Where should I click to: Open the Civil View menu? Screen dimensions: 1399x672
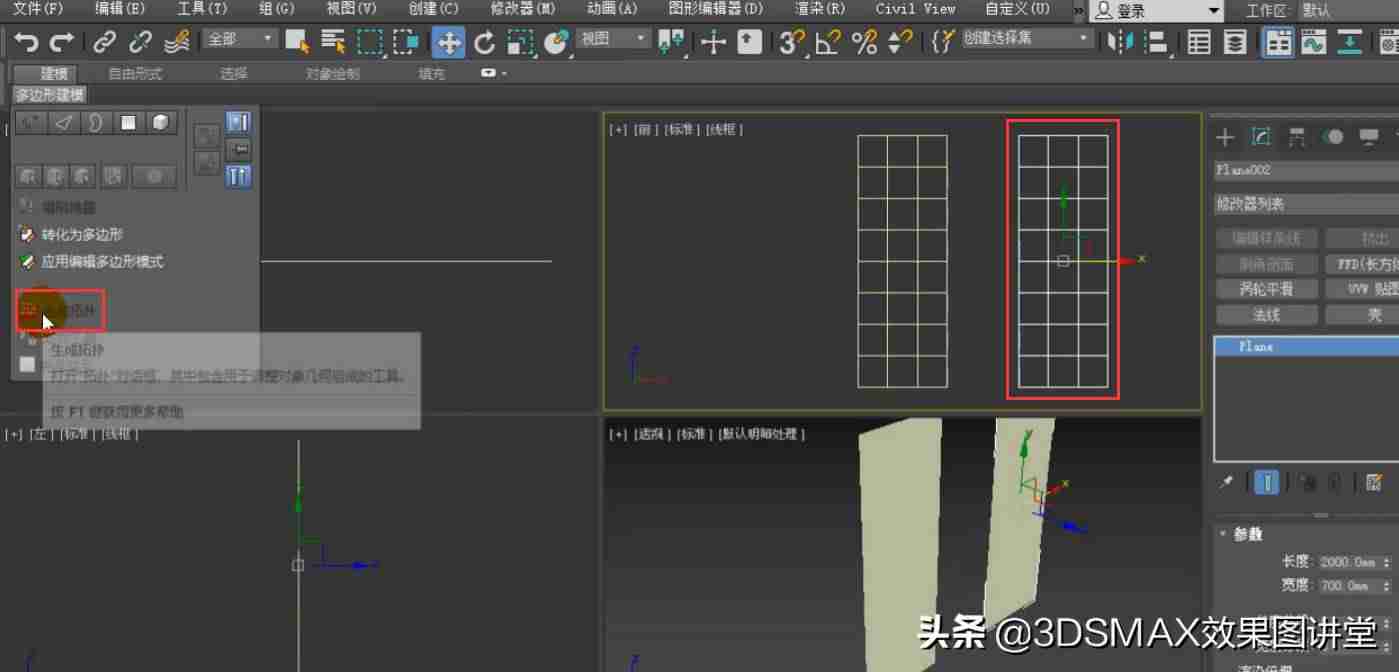coord(915,9)
